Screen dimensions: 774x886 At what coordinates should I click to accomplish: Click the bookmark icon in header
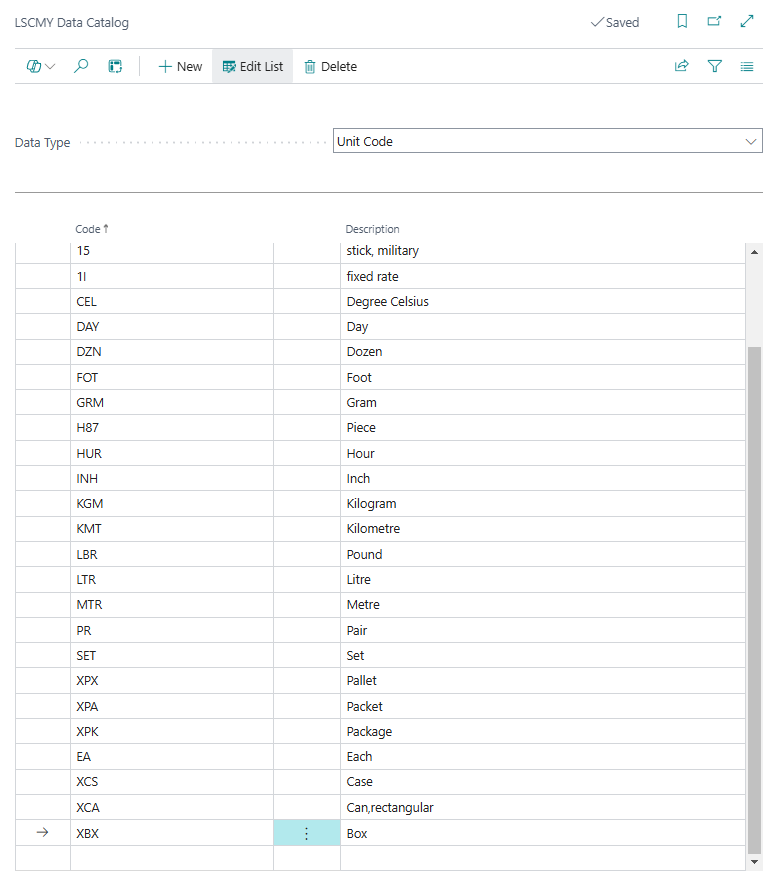click(682, 21)
